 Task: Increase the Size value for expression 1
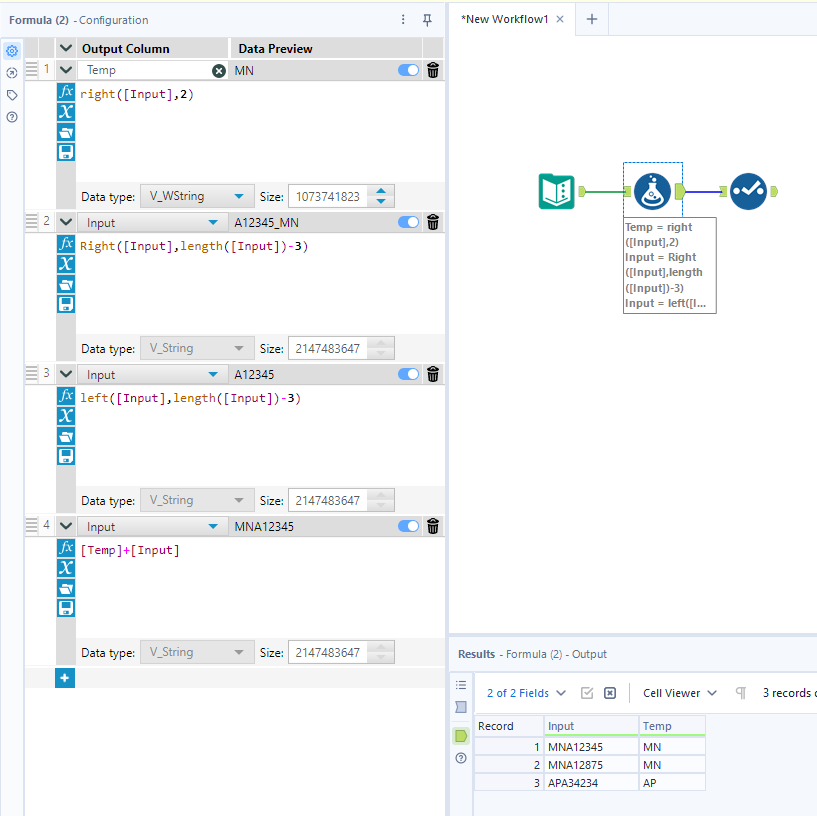tap(381, 191)
